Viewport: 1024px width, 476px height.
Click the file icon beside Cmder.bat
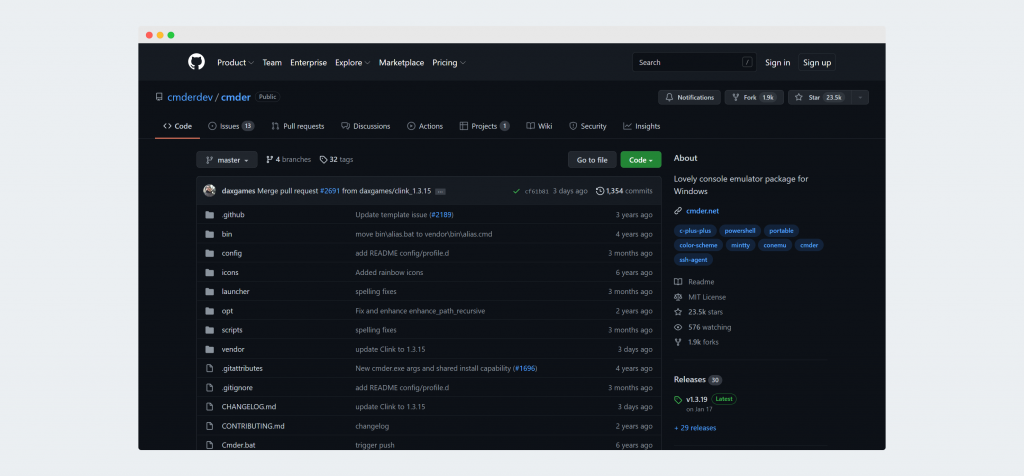[210, 445]
